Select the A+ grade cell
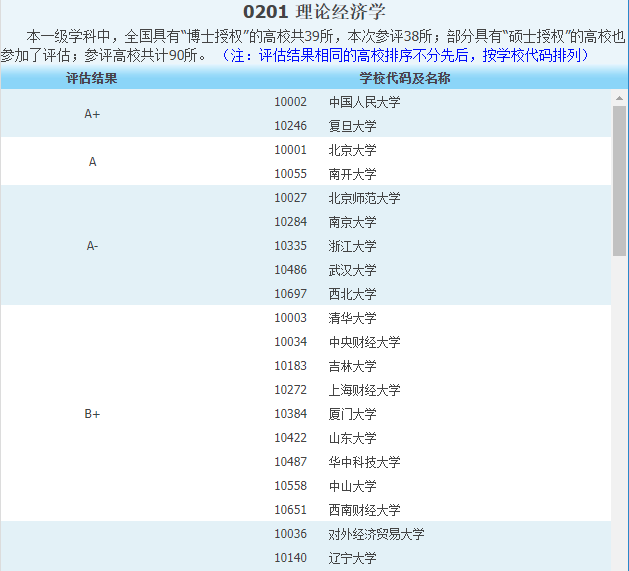This screenshot has height=571, width=629. (92, 114)
